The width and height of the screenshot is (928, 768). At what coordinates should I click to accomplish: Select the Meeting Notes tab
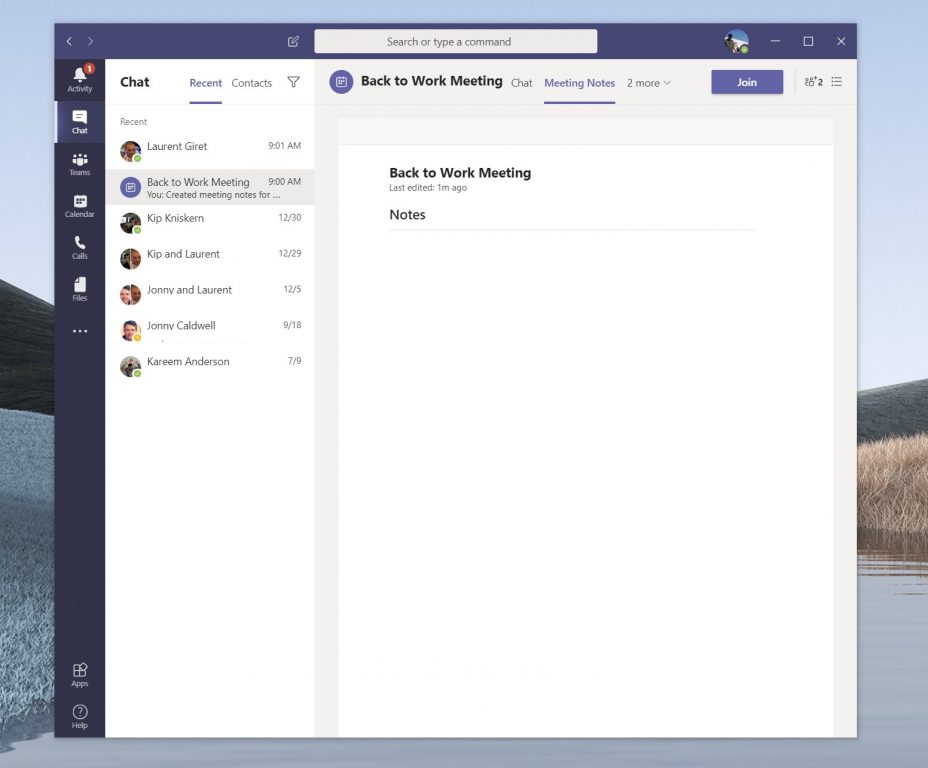pyautogui.click(x=579, y=83)
